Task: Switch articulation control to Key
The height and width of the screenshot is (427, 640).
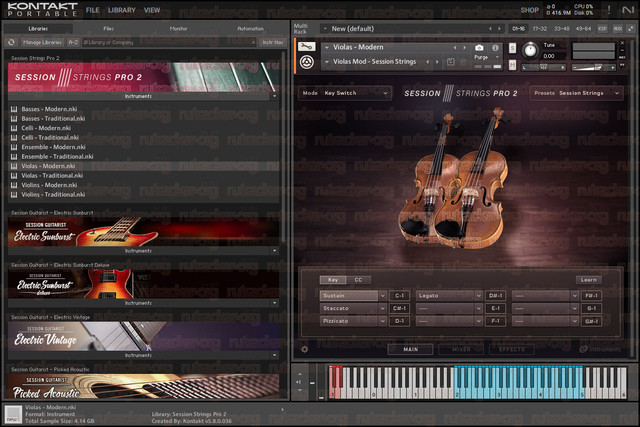Action: click(x=333, y=280)
